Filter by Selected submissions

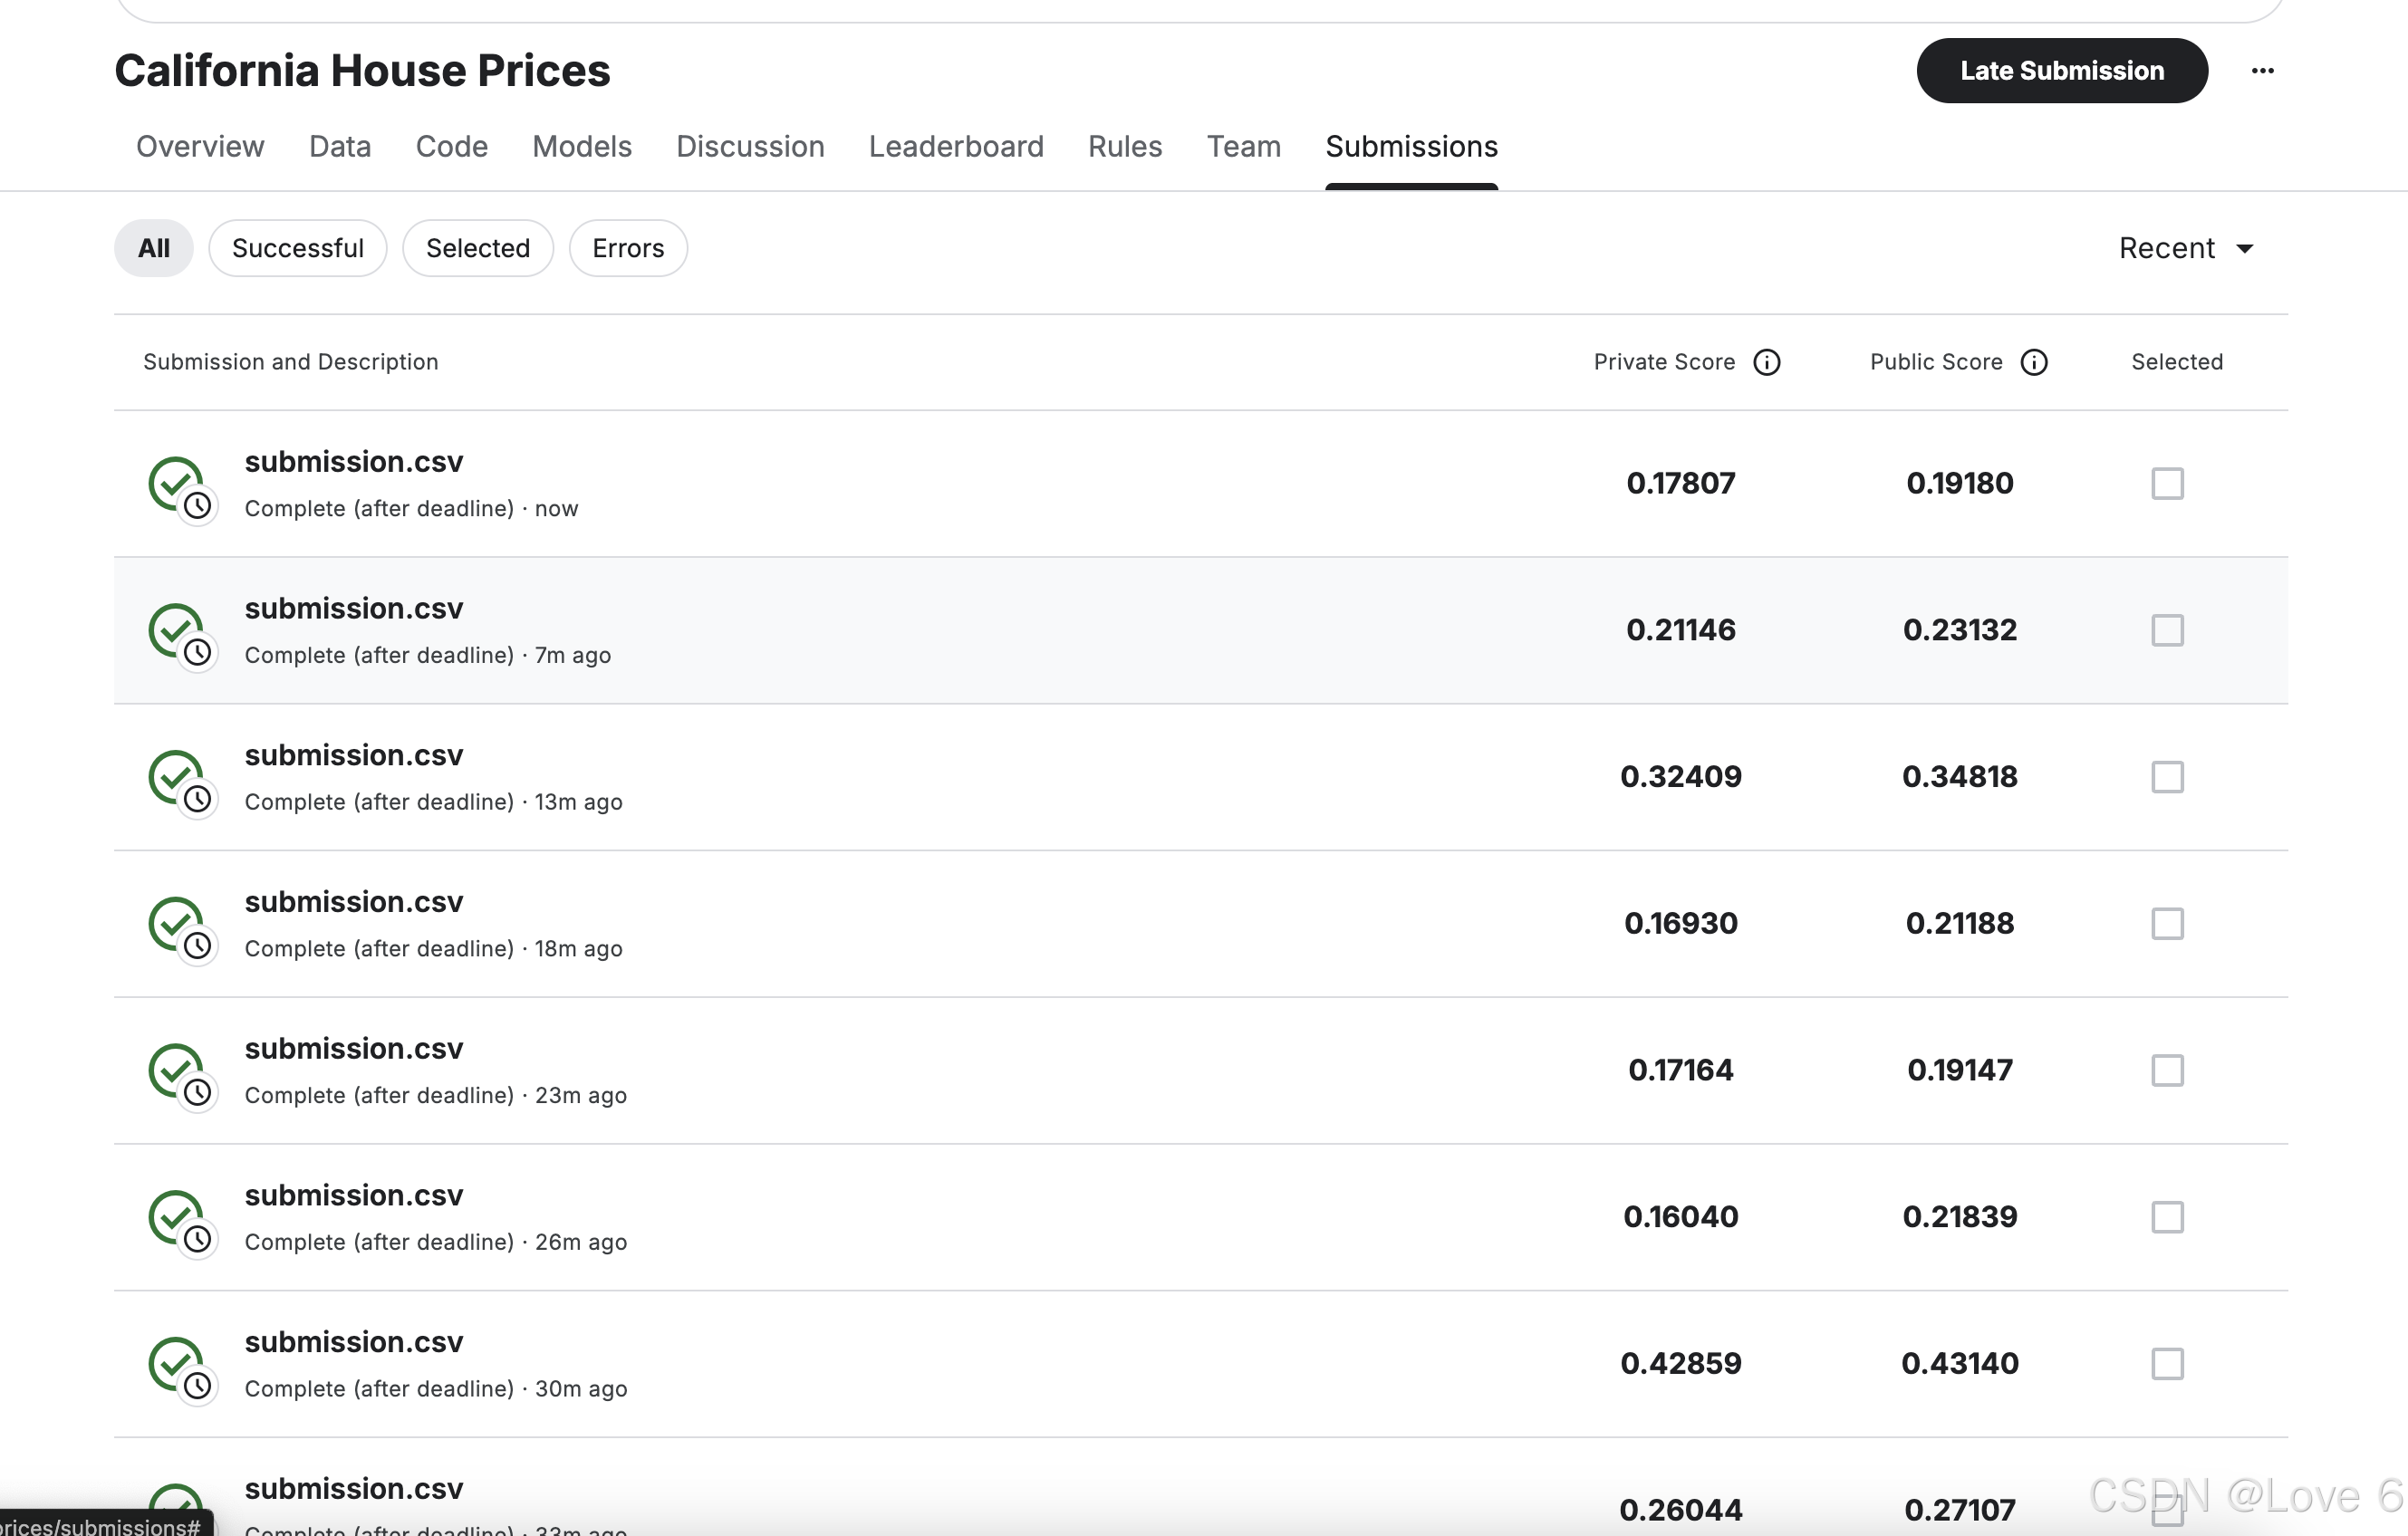coord(478,248)
